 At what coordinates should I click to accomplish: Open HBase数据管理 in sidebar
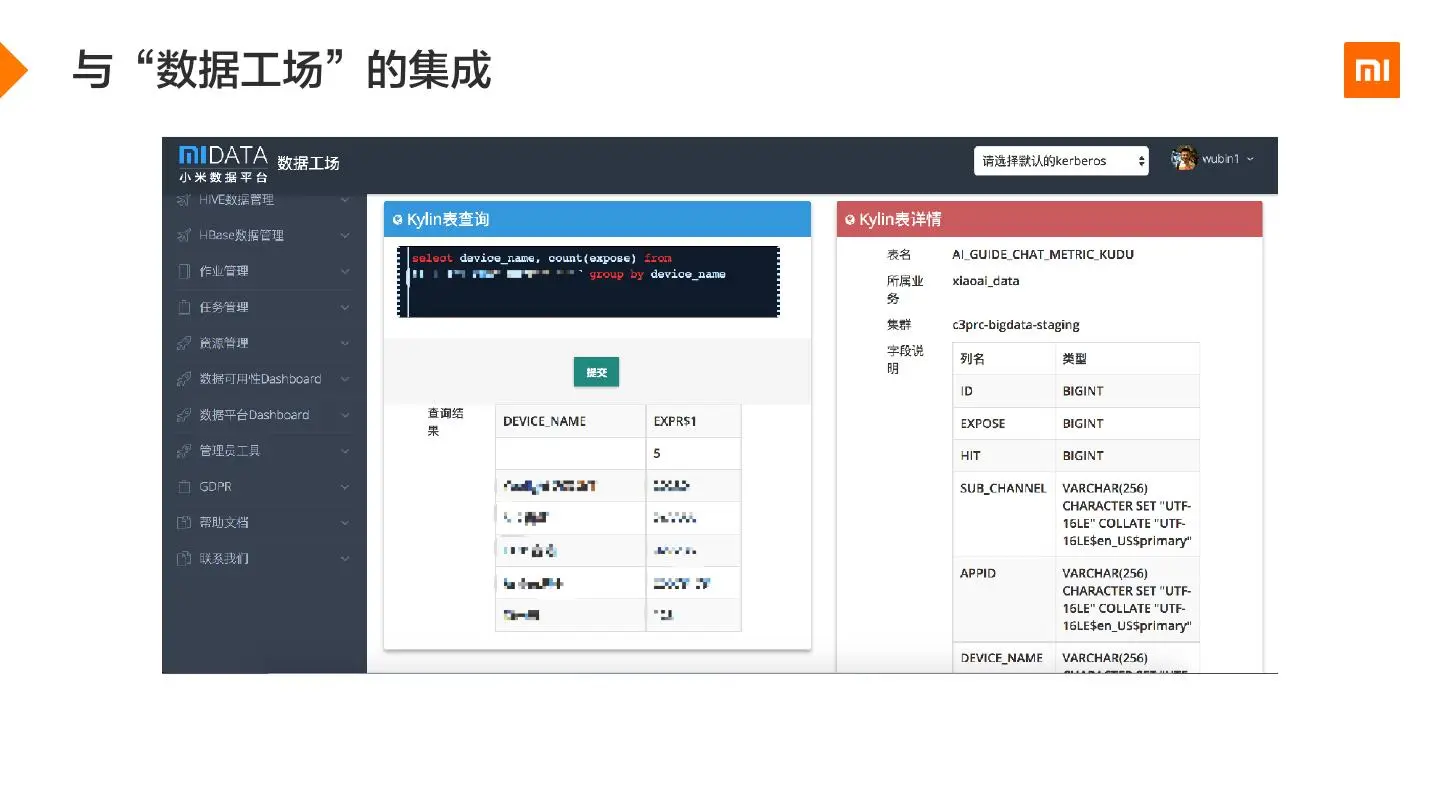[241, 236]
